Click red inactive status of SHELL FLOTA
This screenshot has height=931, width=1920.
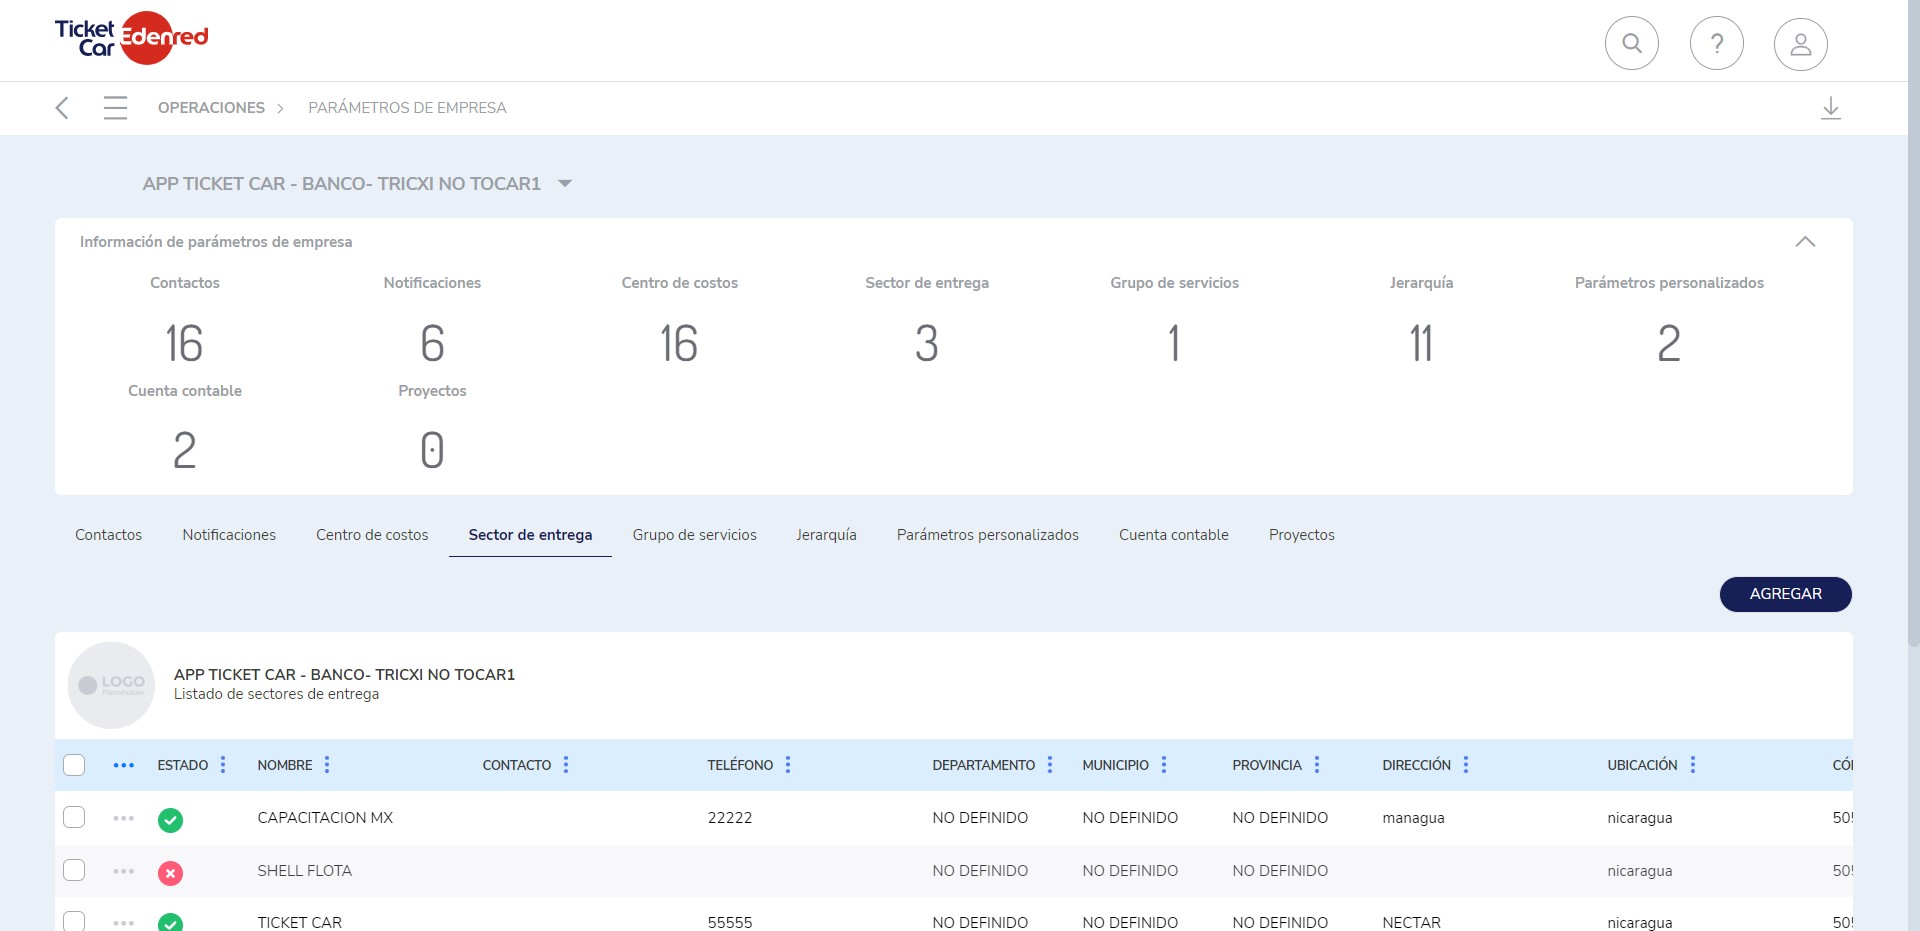(x=170, y=873)
